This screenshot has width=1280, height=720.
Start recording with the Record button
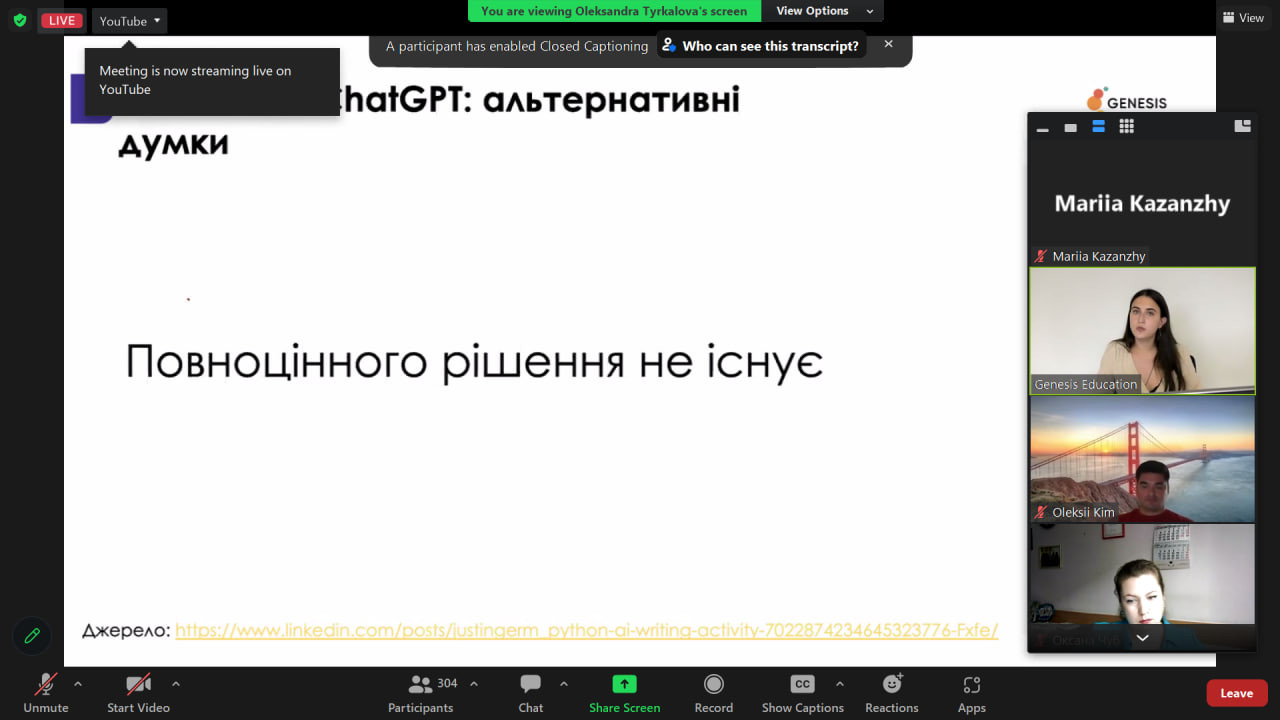(x=714, y=693)
